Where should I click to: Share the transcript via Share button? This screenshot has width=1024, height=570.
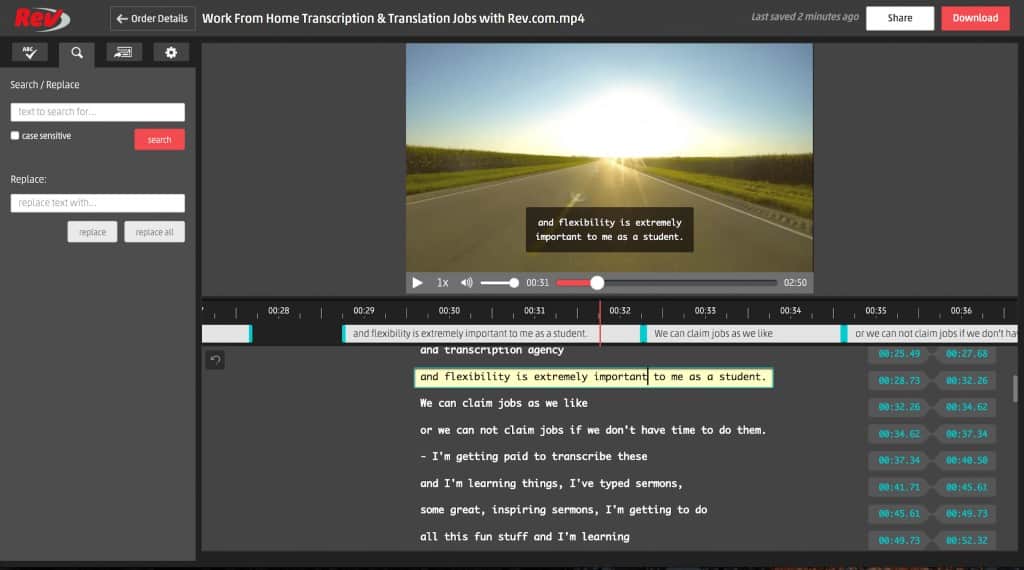[x=899, y=18]
